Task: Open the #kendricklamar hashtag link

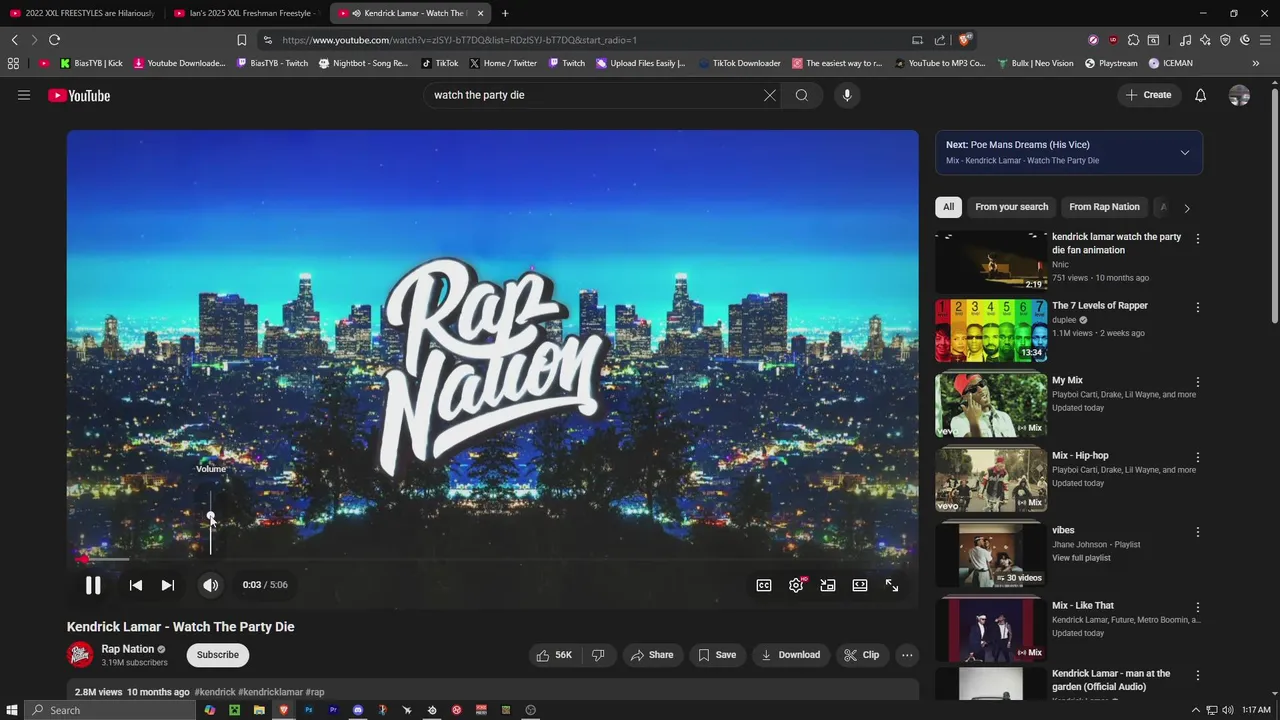Action: pyautogui.click(x=271, y=692)
